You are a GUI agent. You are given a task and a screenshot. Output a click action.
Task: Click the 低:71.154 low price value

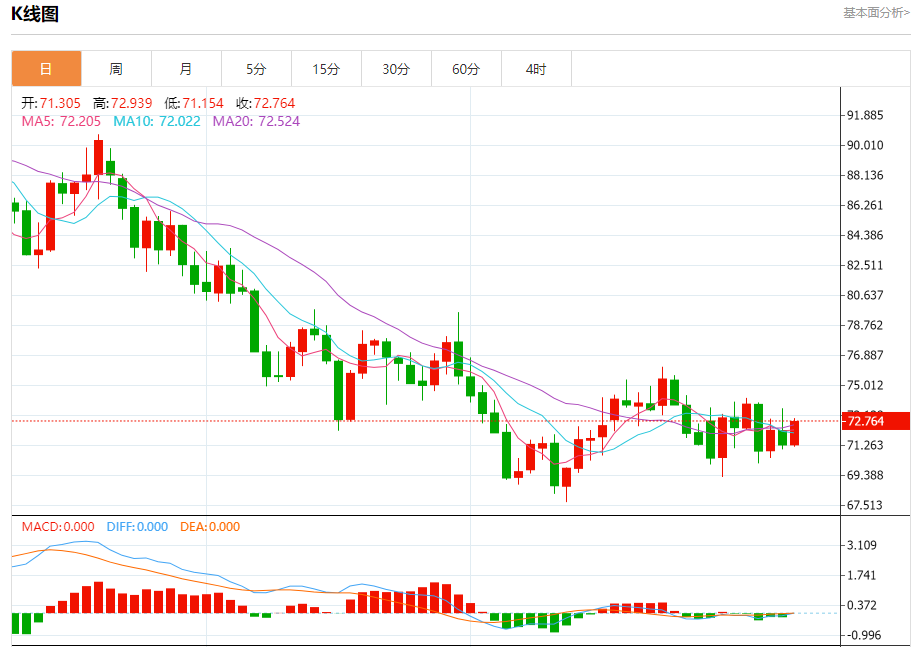[x=194, y=104]
